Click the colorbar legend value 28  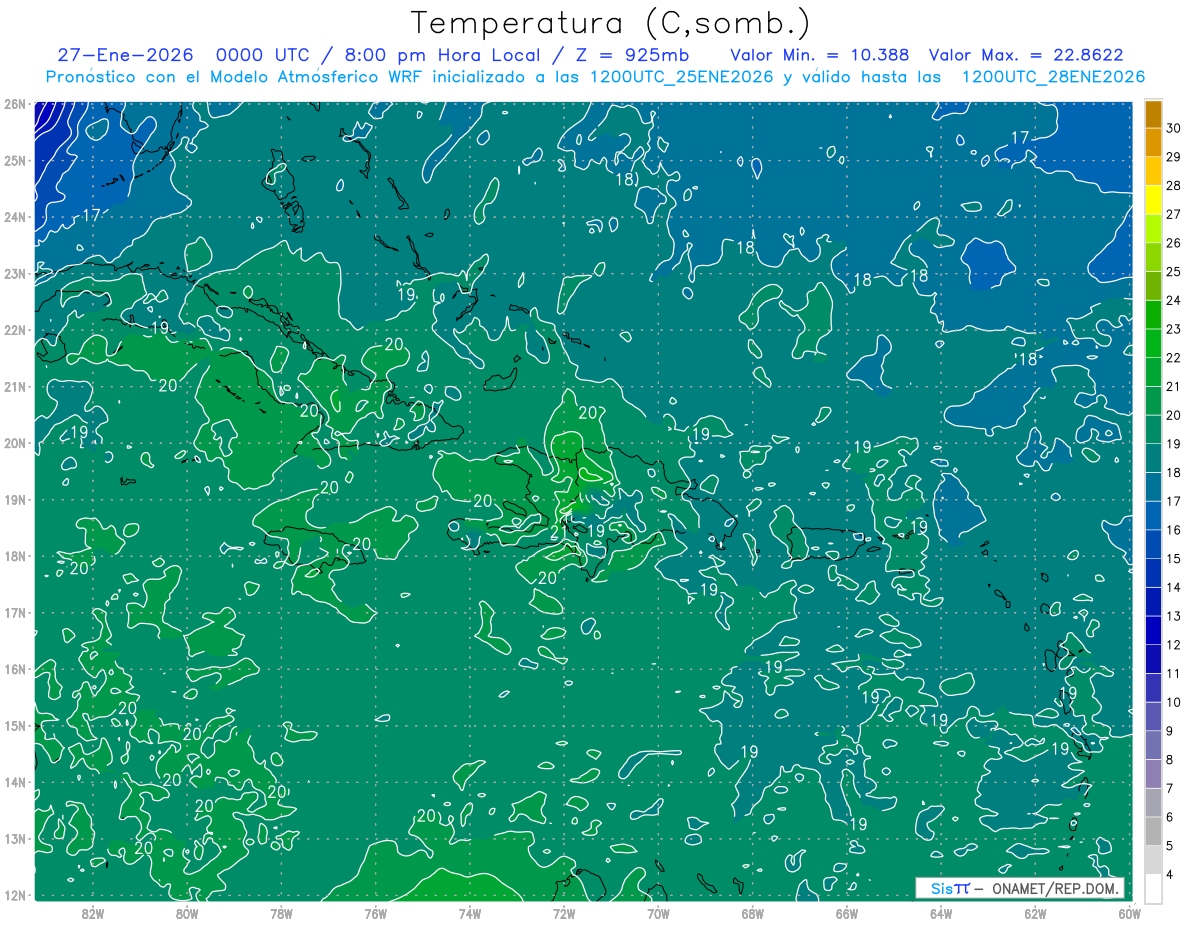[x=1174, y=186]
